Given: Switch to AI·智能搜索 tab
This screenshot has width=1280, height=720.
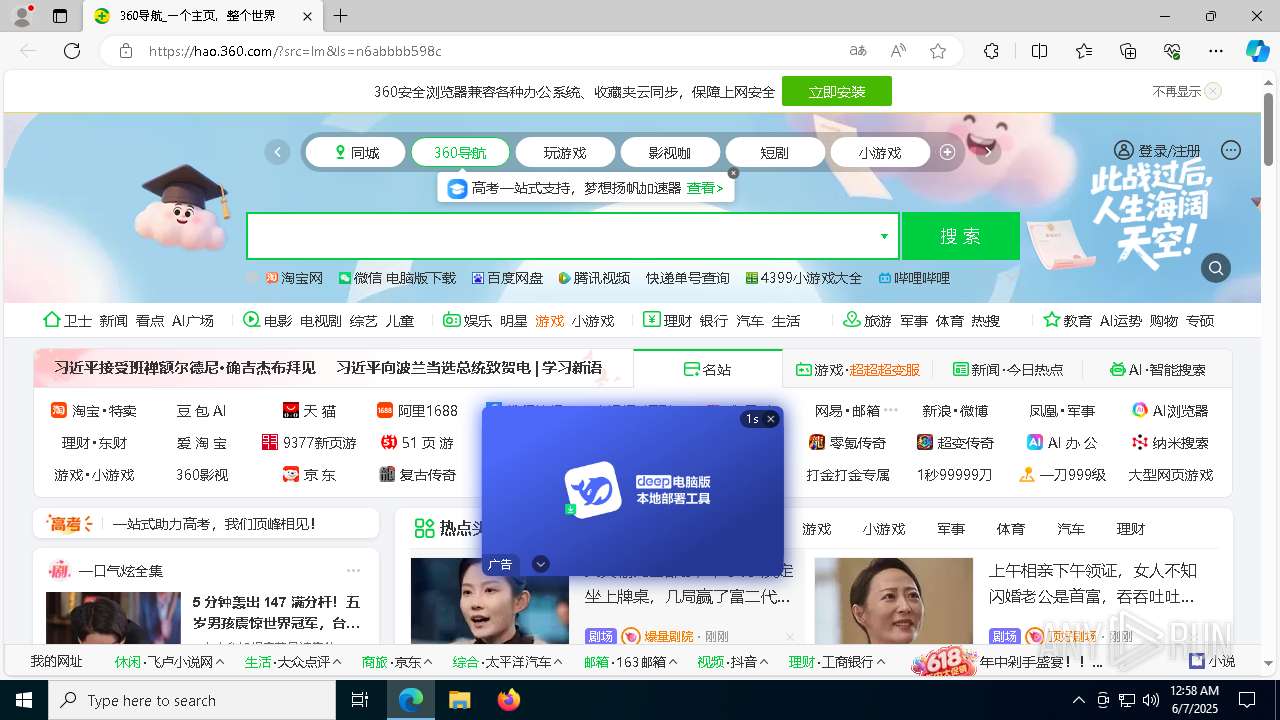Looking at the screenshot, I should 1157,369.
